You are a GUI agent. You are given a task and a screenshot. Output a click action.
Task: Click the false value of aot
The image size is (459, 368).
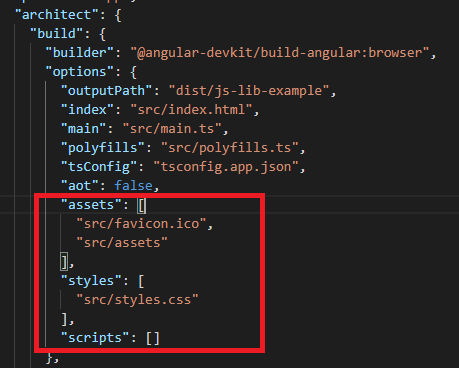(133, 186)
